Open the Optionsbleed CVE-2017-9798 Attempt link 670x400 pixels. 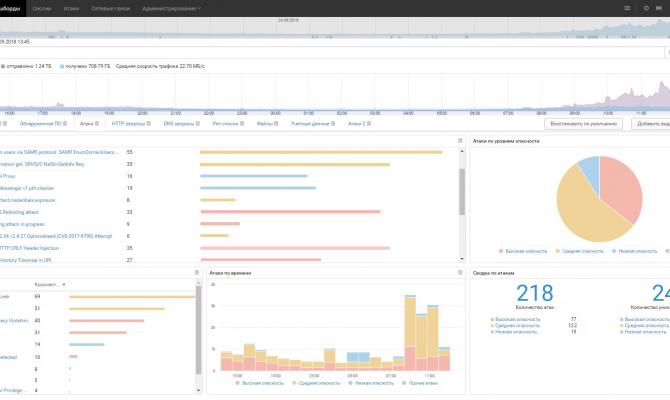point(56,236)
